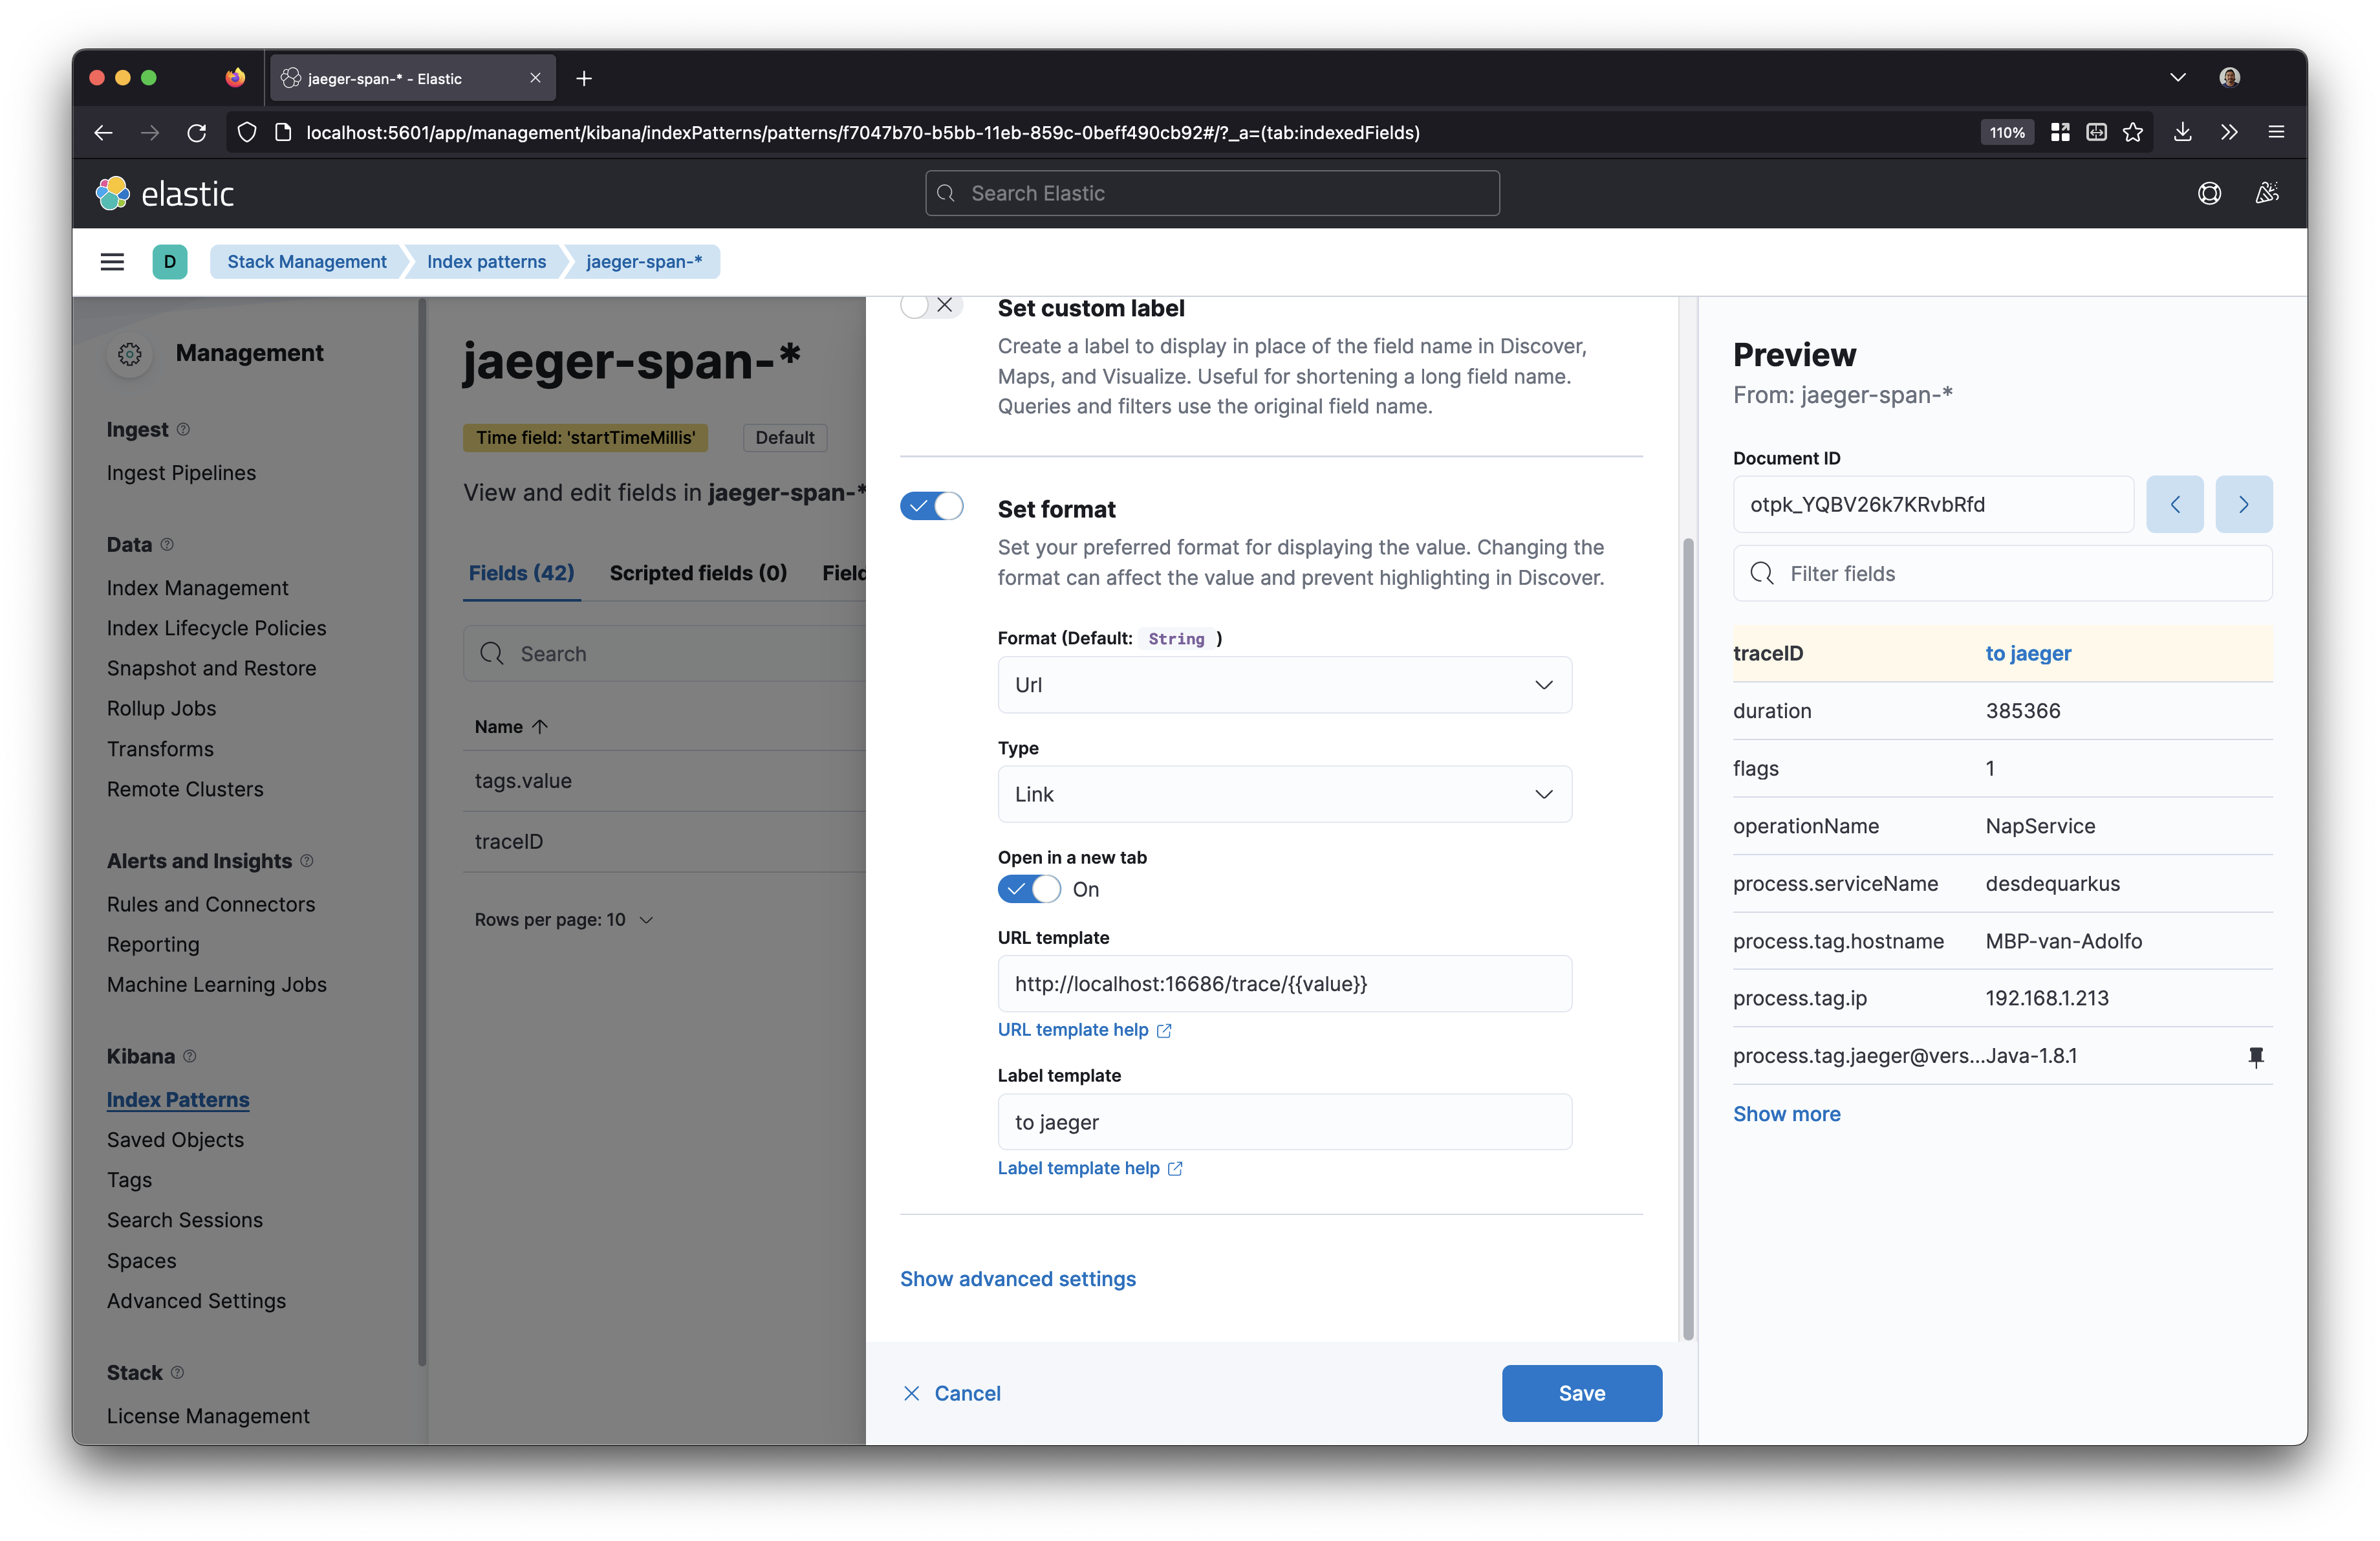Screen dimensions: 2380x1541
Task: Reload the browser page
Action: (x=197, y=132)
